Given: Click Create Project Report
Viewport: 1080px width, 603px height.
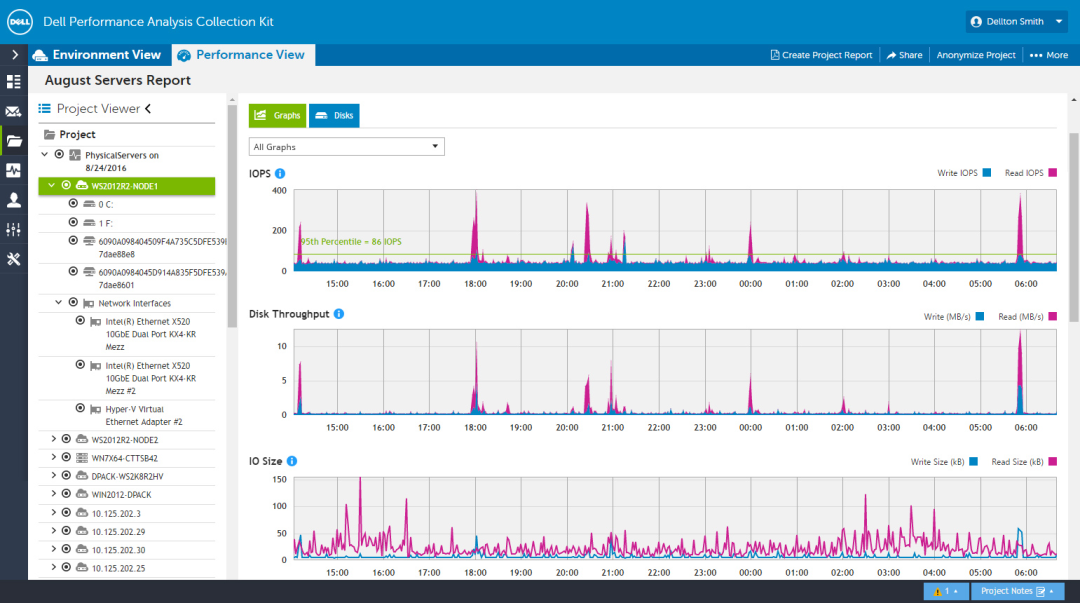Looking at the screenshot, I should pyautogui.click(x=822, y=55).
